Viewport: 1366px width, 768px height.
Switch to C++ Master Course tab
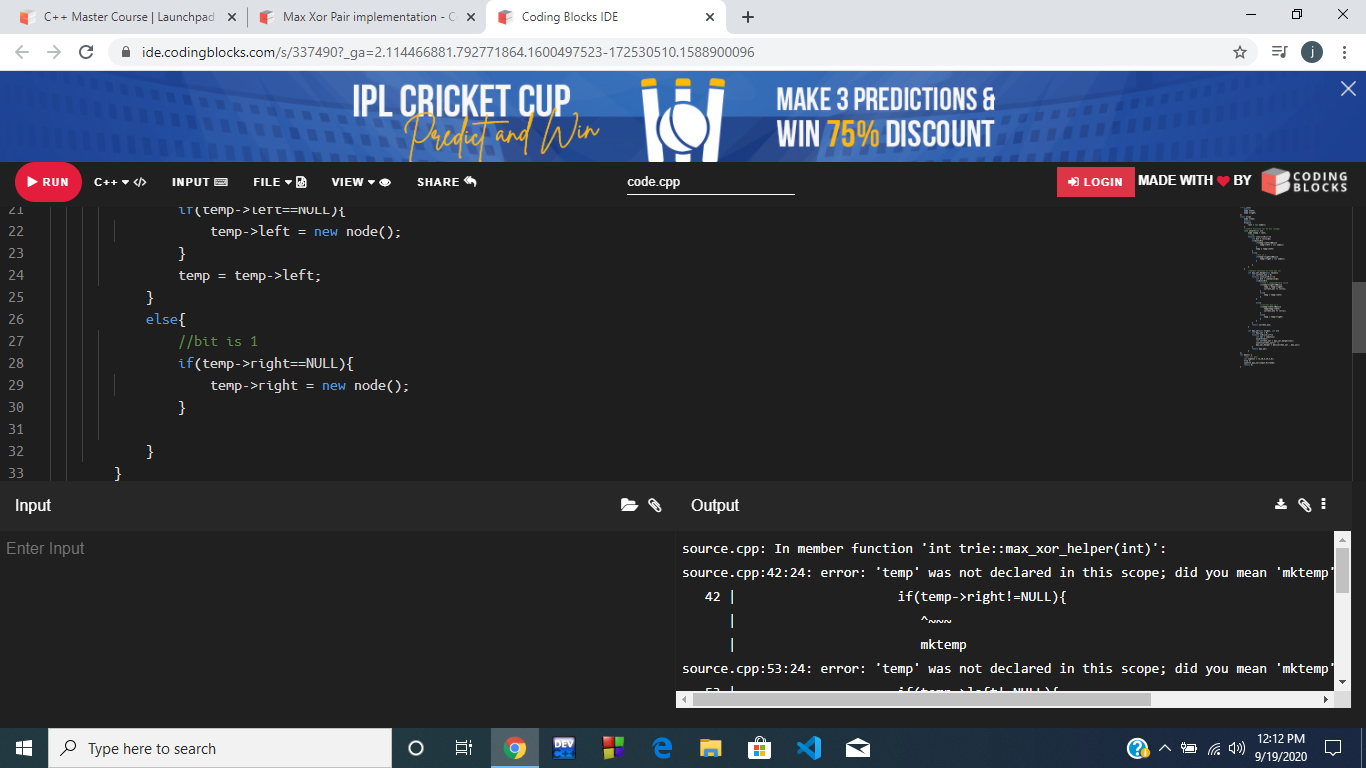point(128,17)
